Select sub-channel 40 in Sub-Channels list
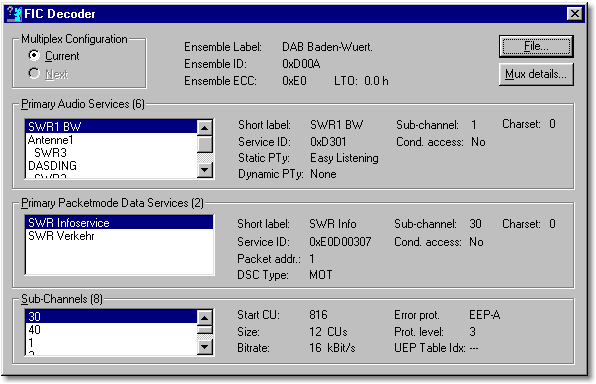 pos(111,330)
